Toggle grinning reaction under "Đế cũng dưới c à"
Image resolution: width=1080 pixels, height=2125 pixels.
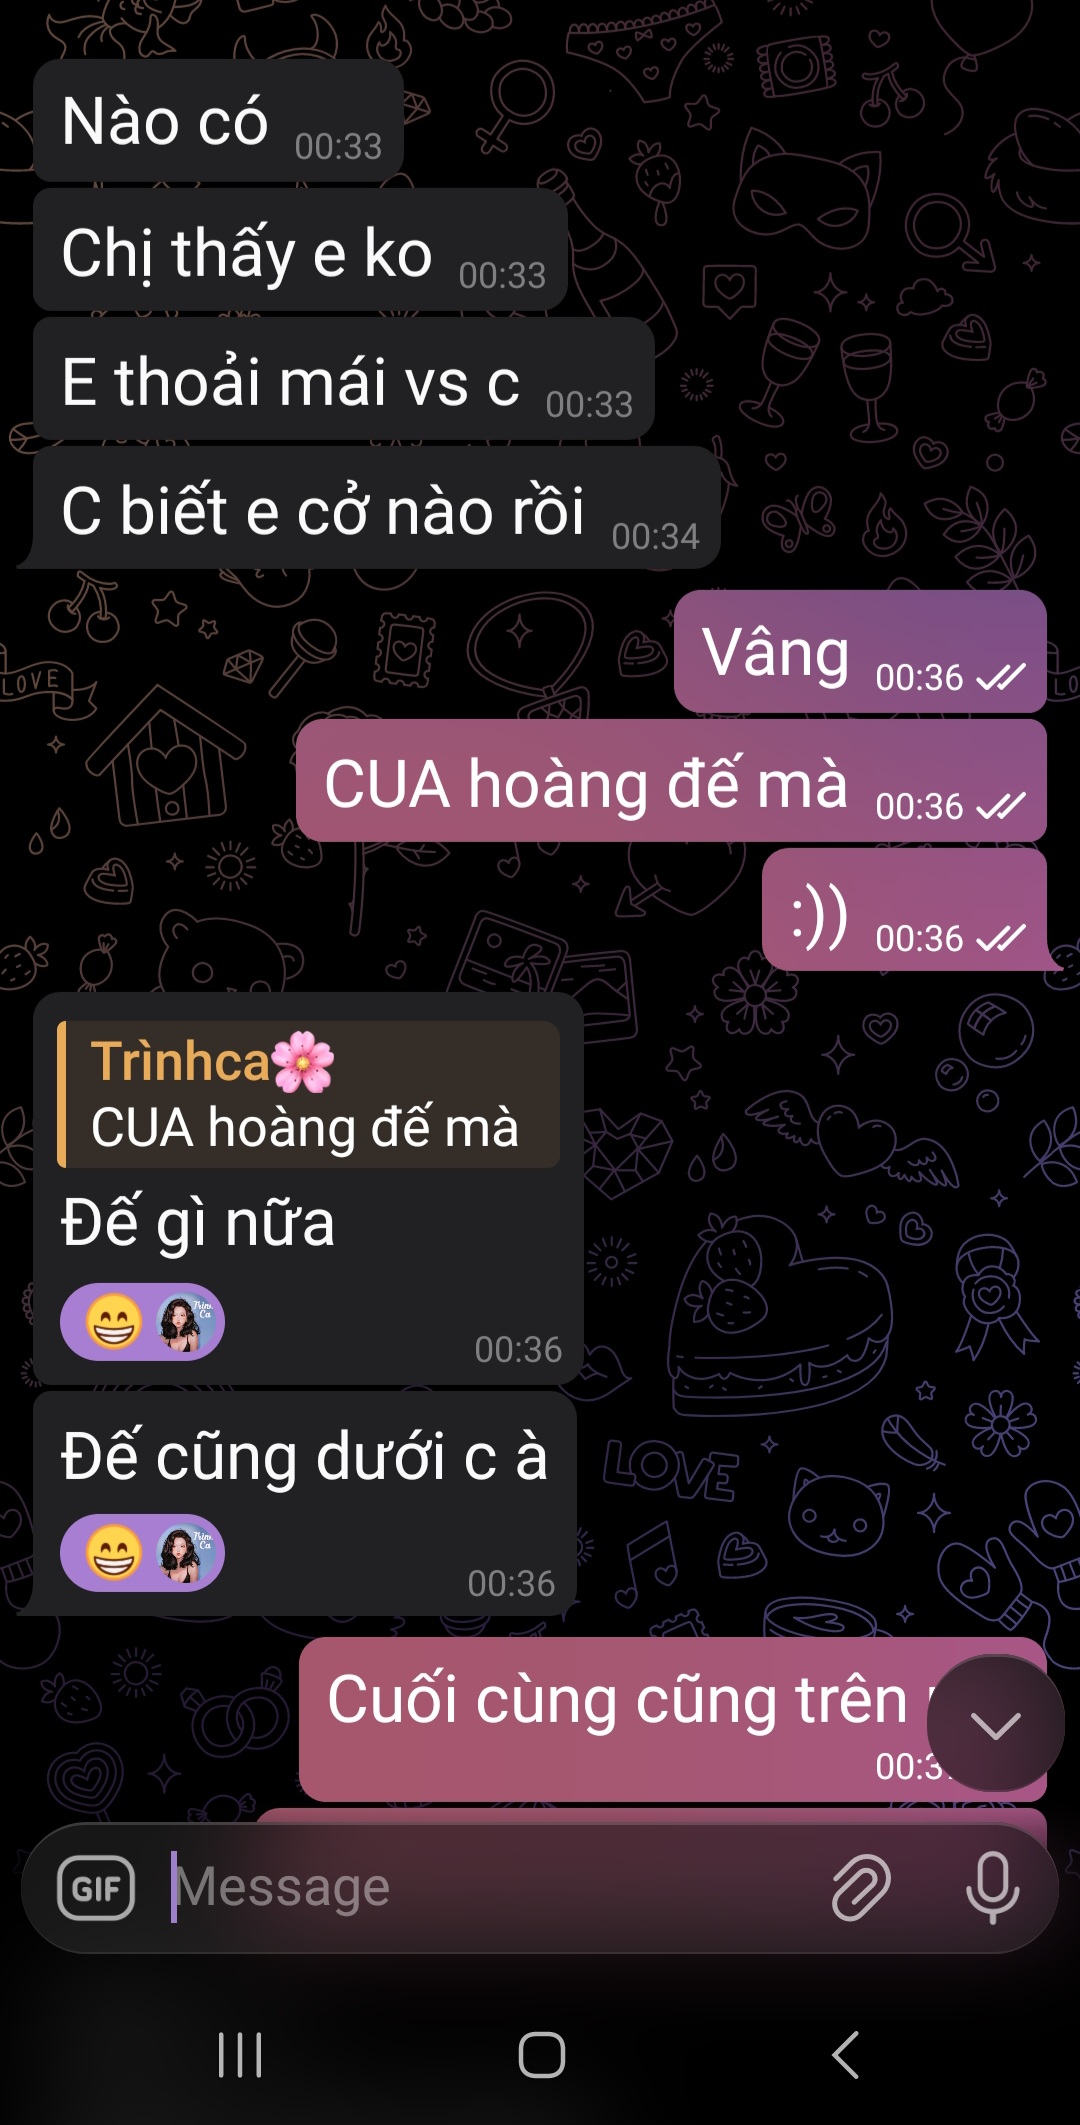coord(113,1553)
